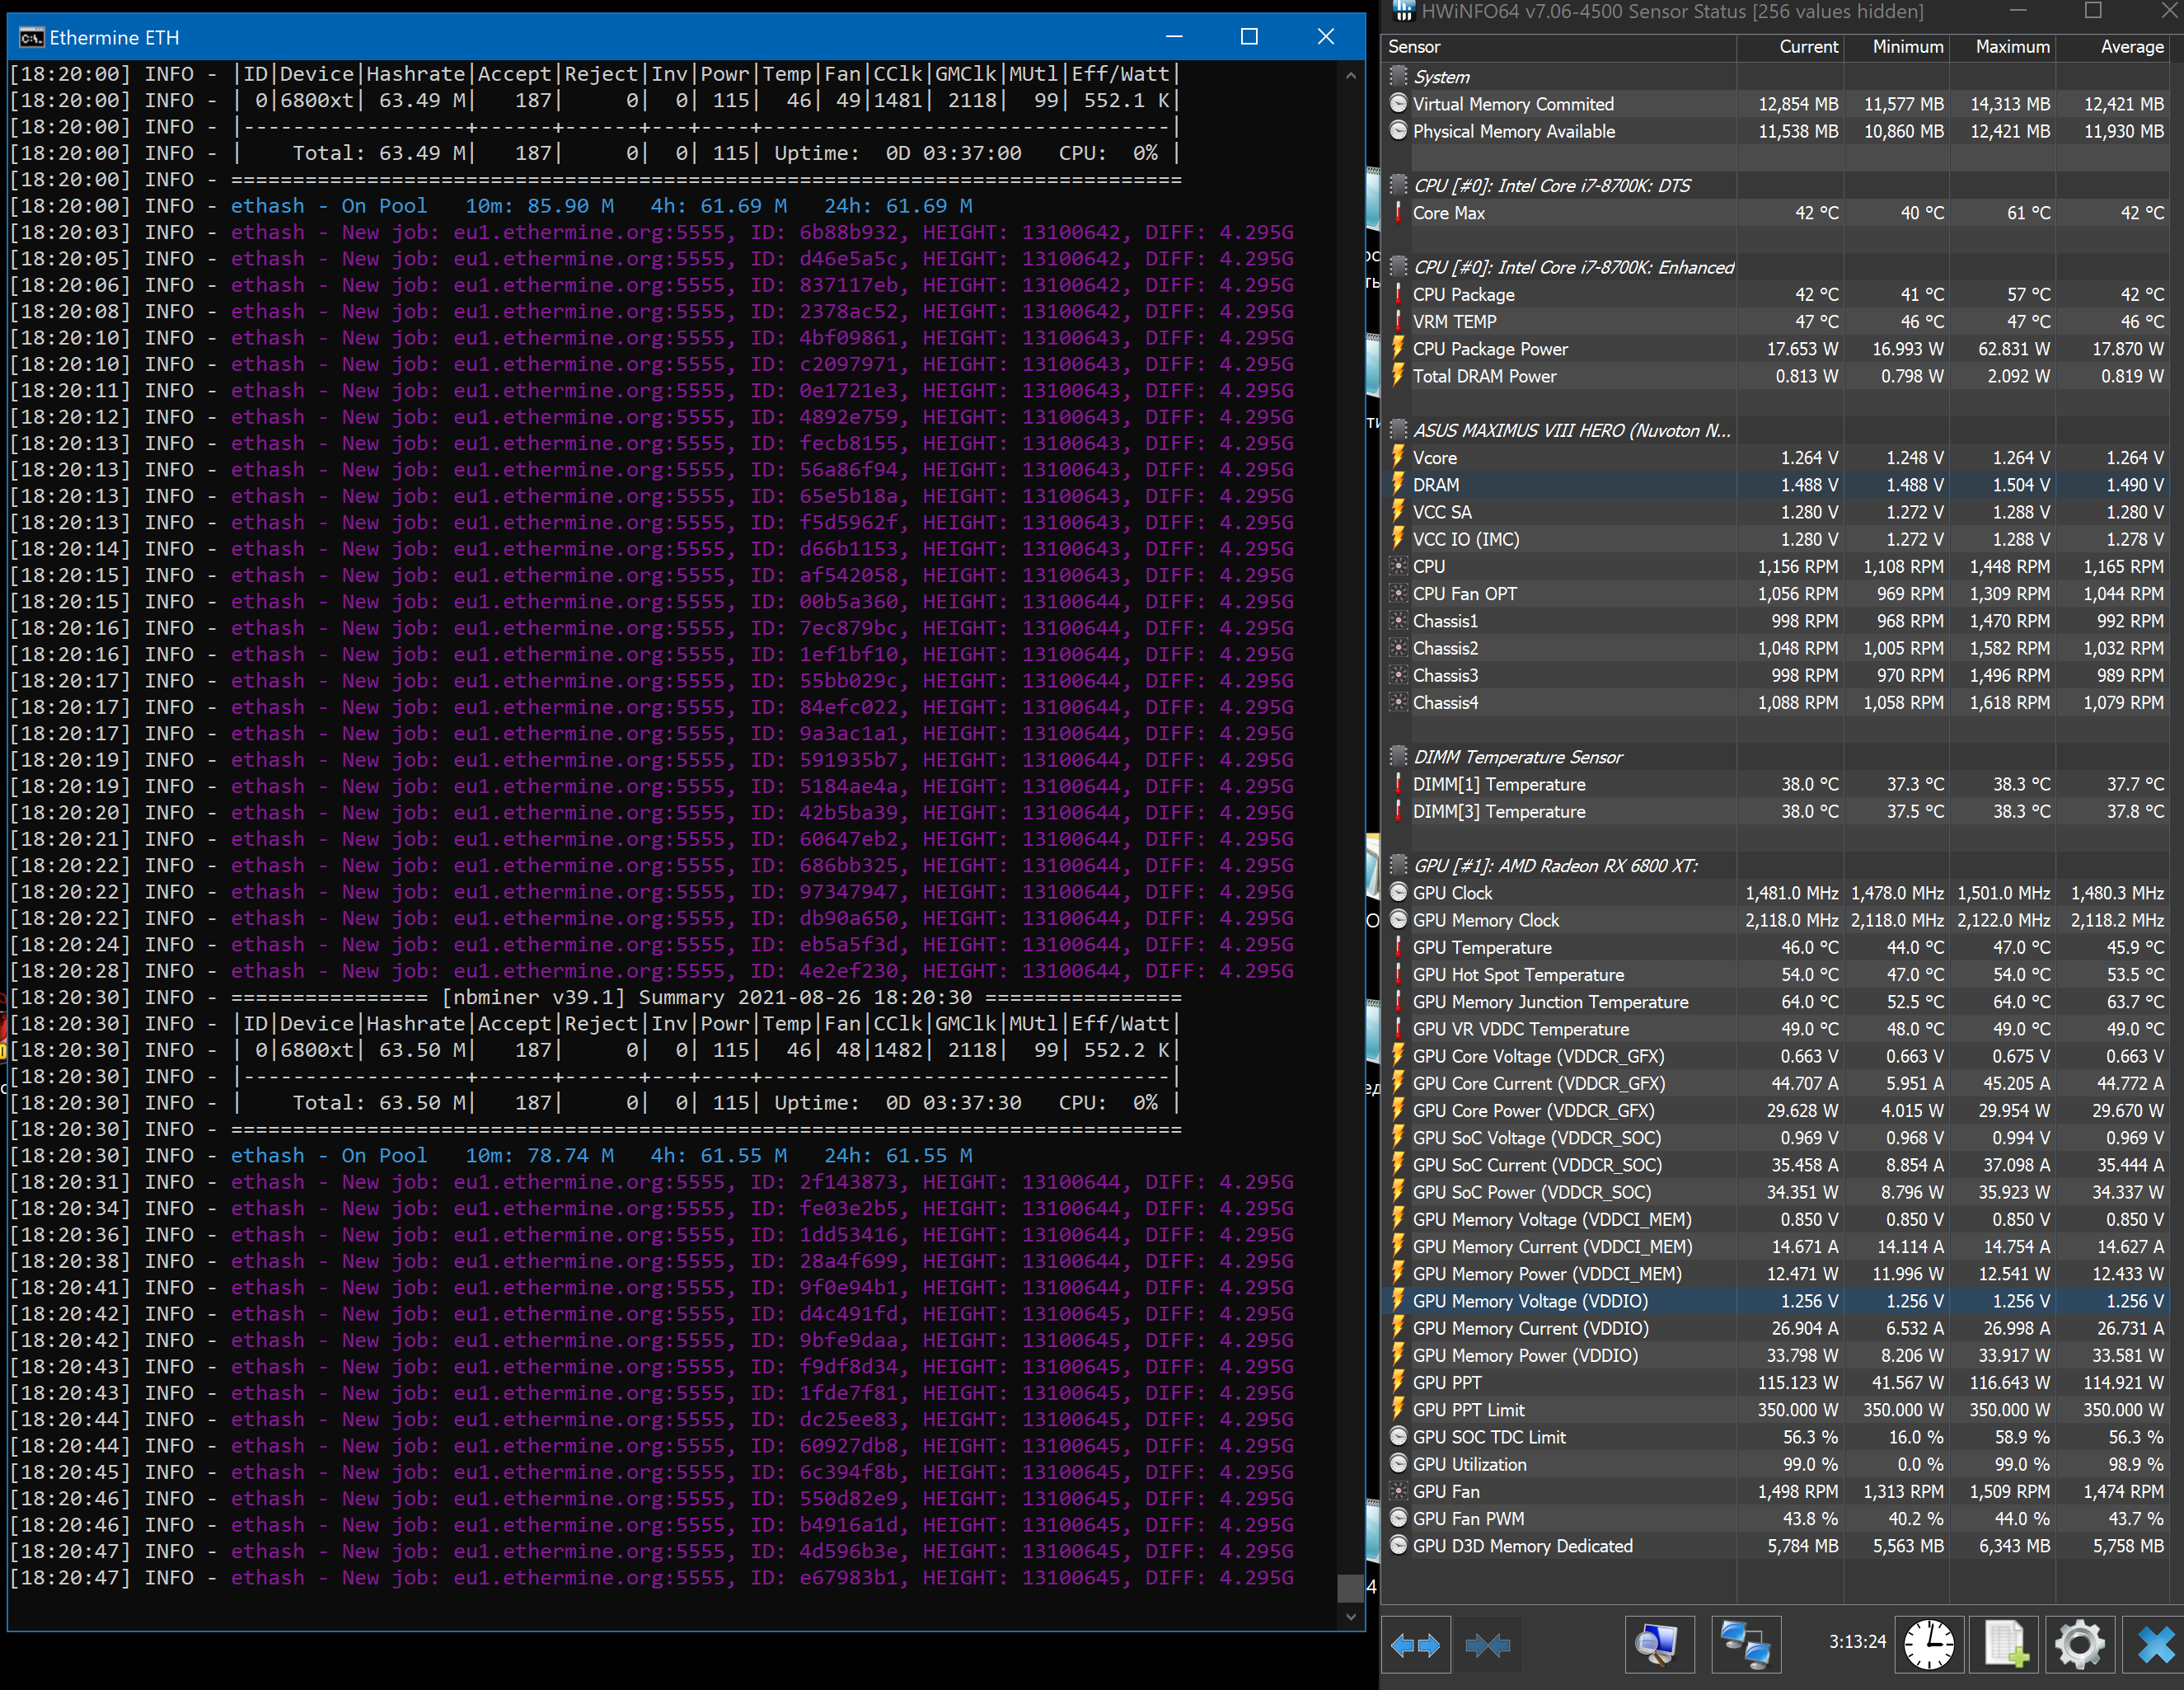Screen dimensions: 2184x1690
Task: Open sensor settings gear icon
Action: point(2080,1644)
